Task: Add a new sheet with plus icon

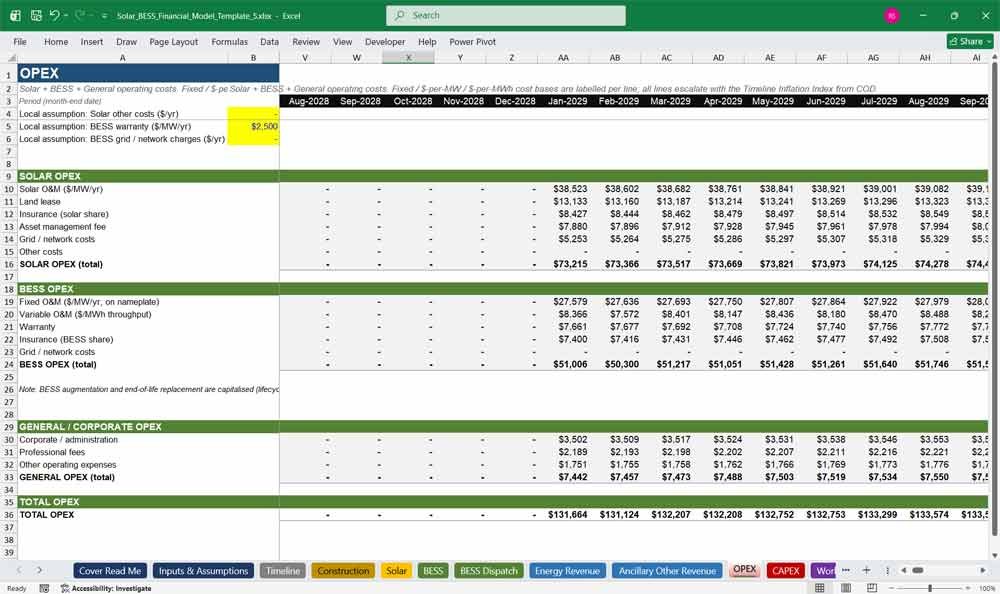Action: 866,570
